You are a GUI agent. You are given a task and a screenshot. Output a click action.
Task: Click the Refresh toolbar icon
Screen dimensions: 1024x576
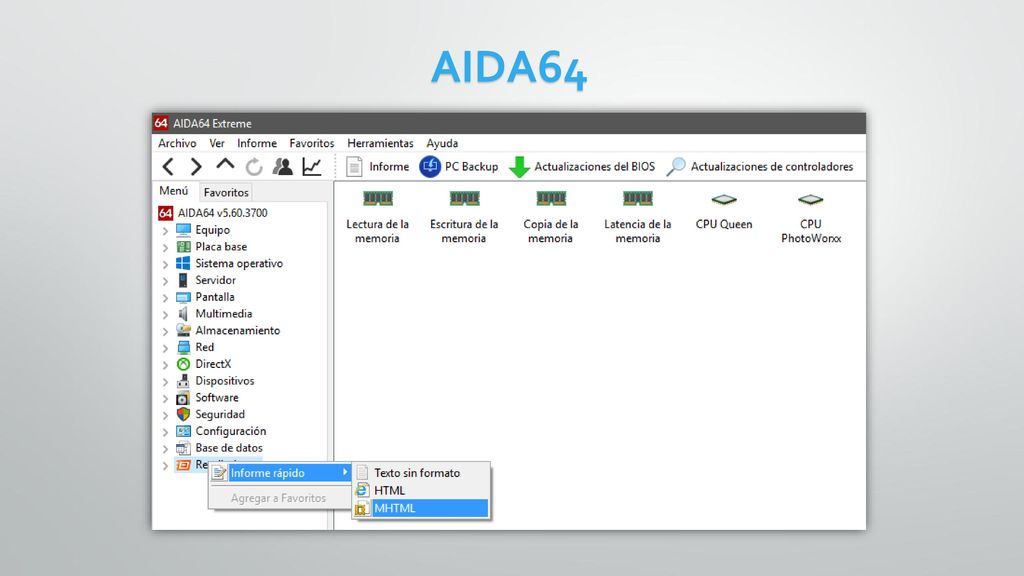coord(254,167)
